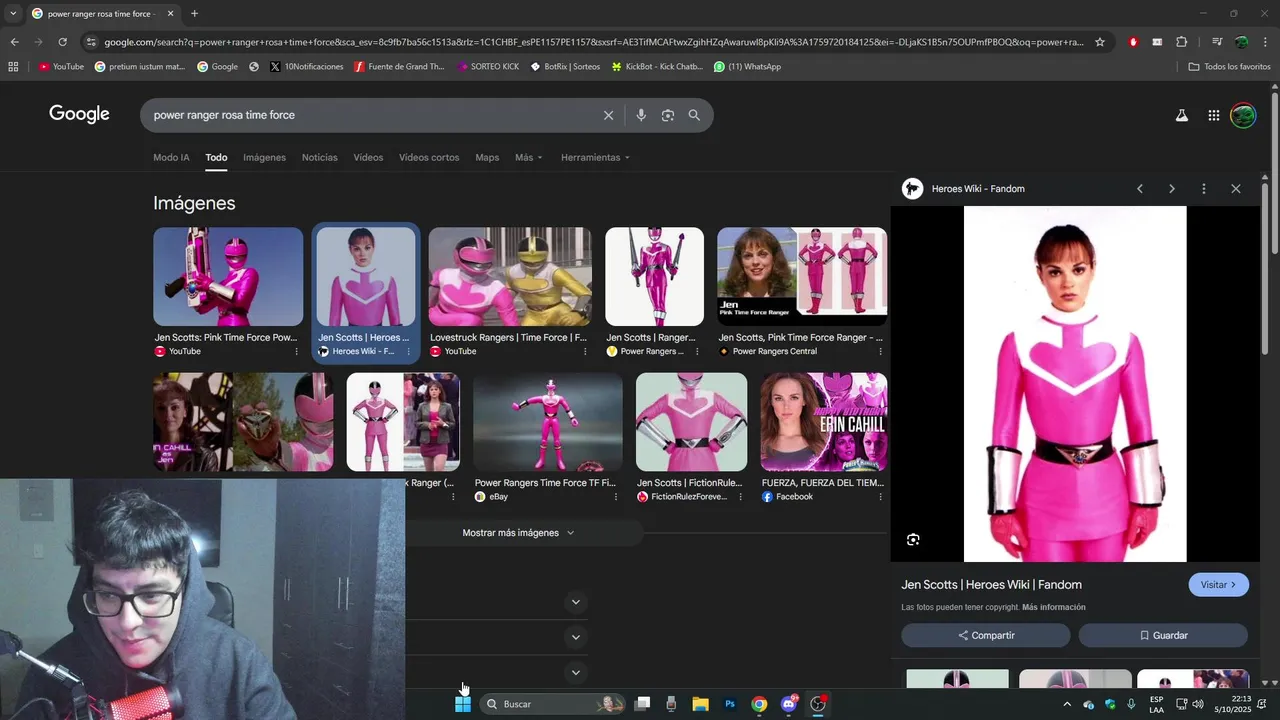The height and width of the screenshot is (720, 1280).
Task: Reload the page
Action: click(x=62, y=42)
